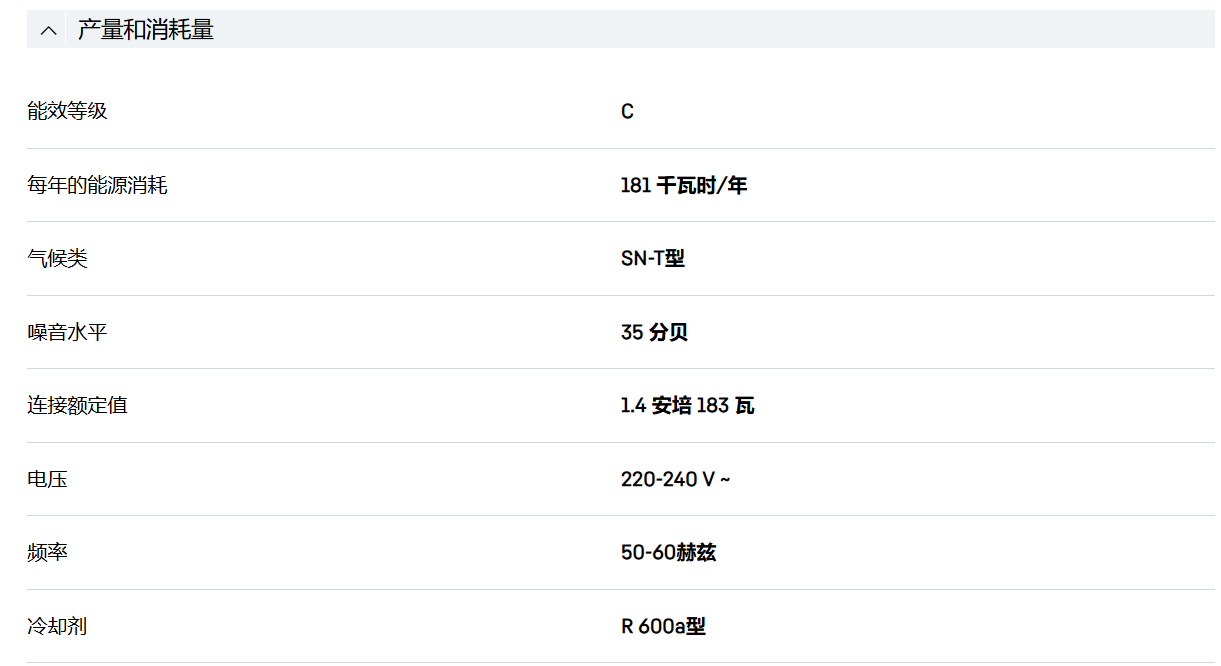Click the 频率 label

tap(47, 552)
